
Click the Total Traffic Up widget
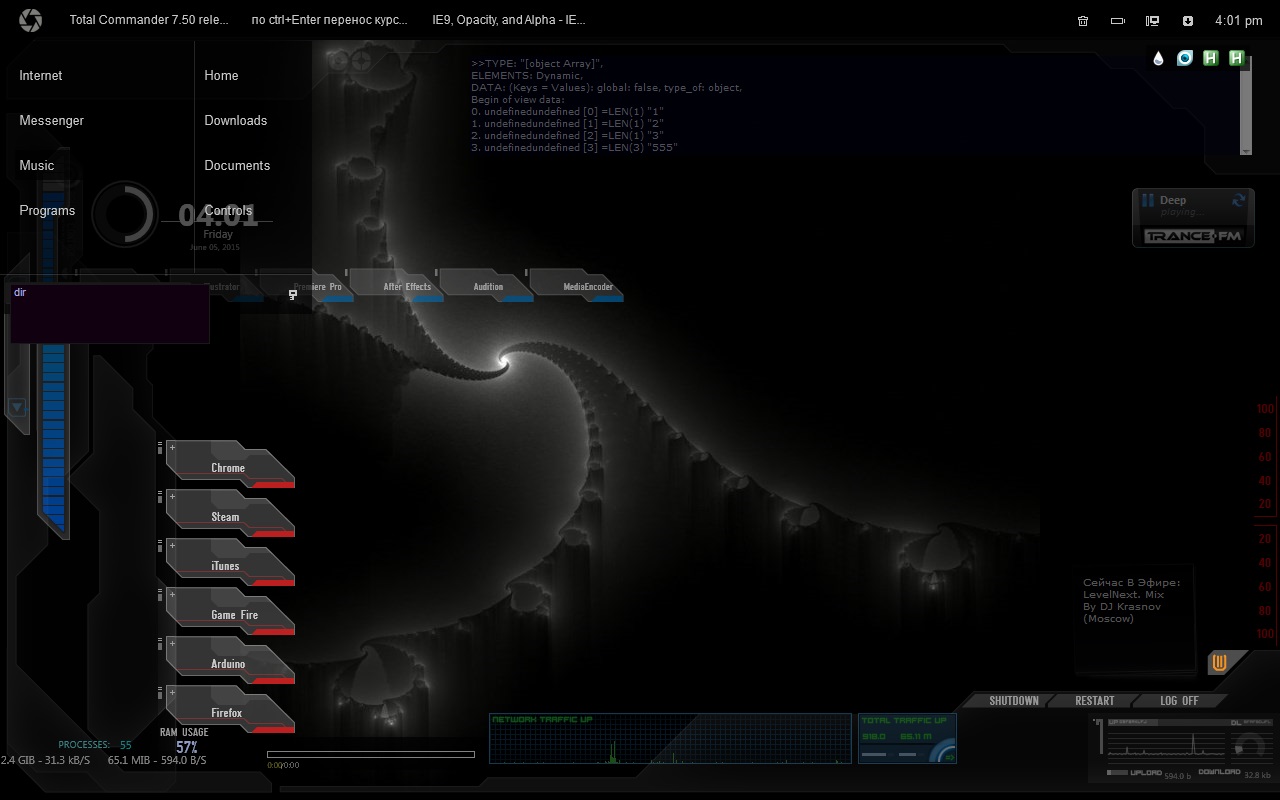pos(907,739)
